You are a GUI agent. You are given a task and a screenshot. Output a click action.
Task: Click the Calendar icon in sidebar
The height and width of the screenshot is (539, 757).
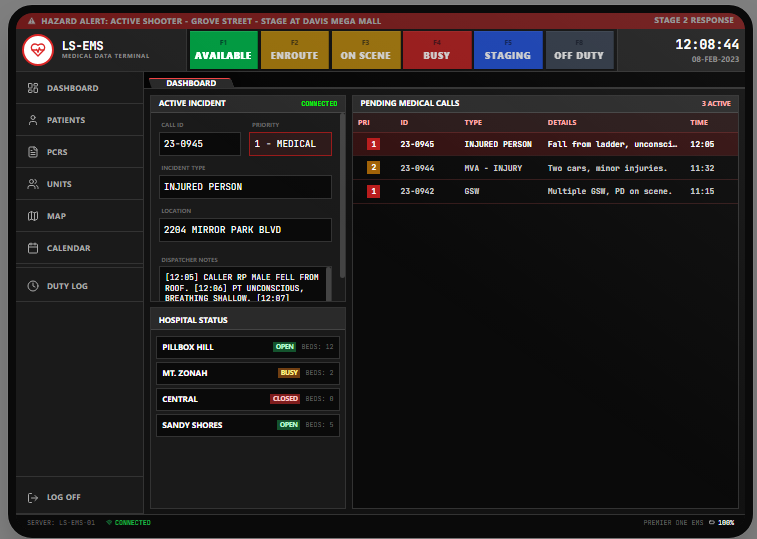click(x=33, y=248)
